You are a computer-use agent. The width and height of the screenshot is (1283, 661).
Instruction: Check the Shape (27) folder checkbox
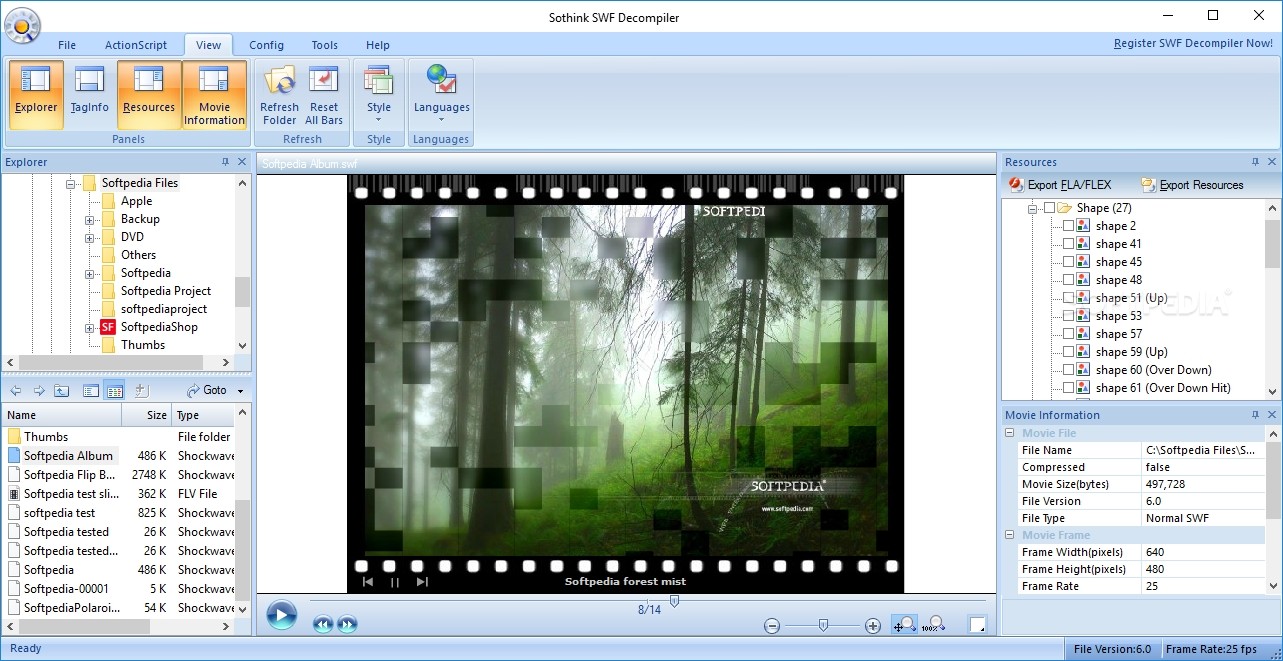(1049, 208)
